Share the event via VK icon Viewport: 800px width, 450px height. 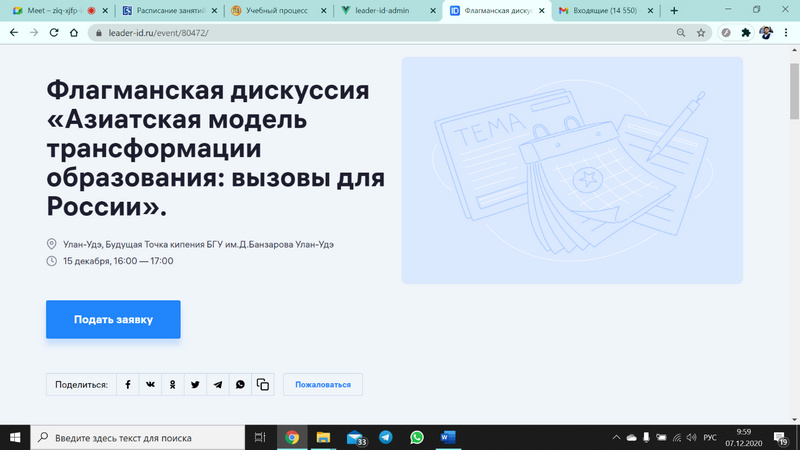tap(150, 385)
